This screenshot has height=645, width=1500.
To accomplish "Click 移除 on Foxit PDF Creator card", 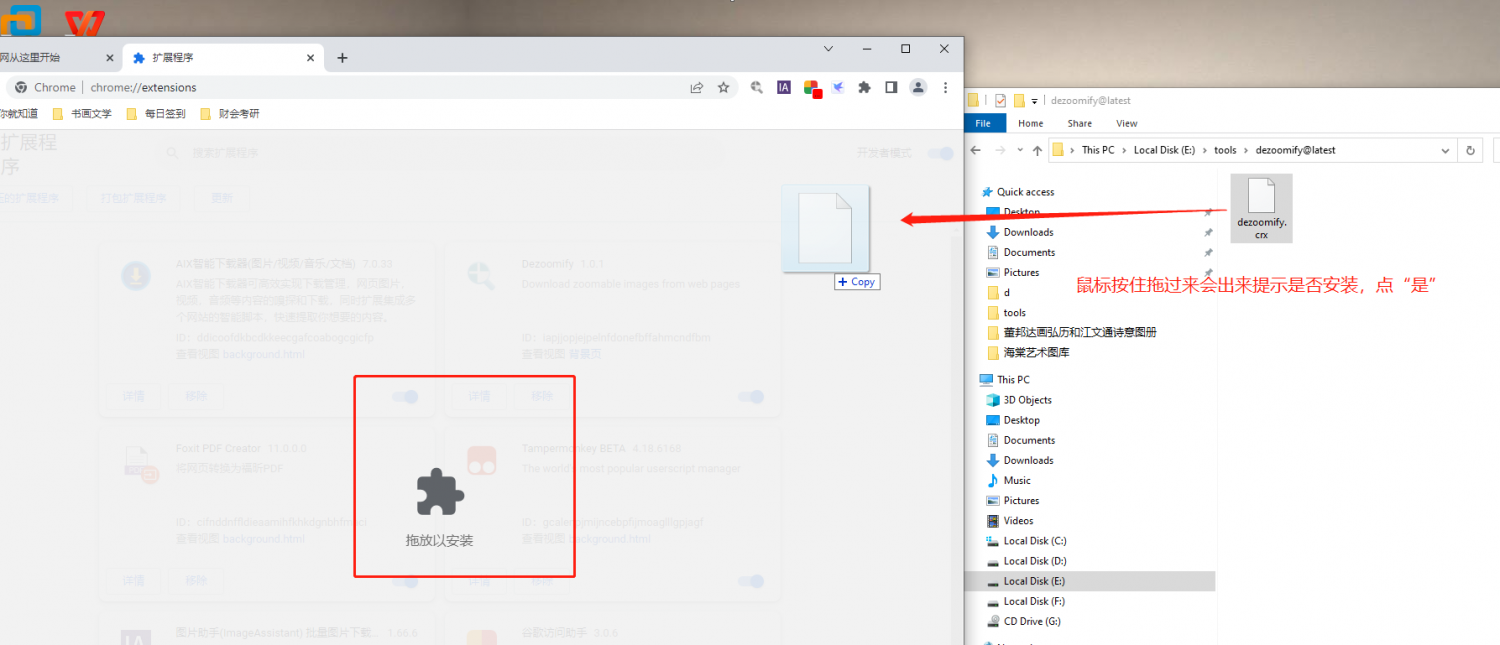I will coord(196,580).
